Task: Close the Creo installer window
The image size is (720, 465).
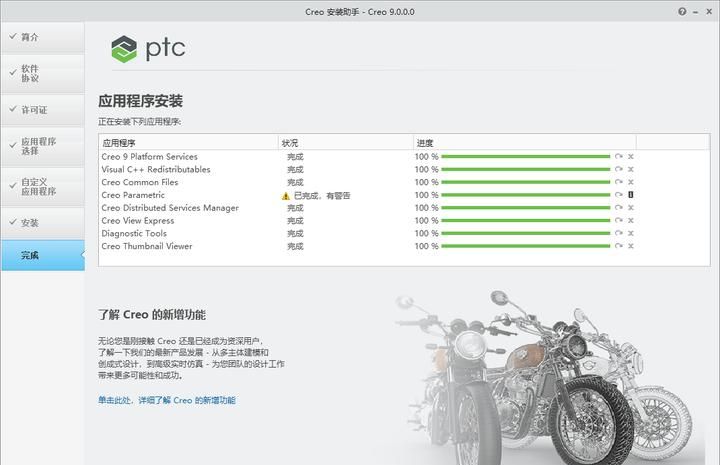Action: point(709,11)
